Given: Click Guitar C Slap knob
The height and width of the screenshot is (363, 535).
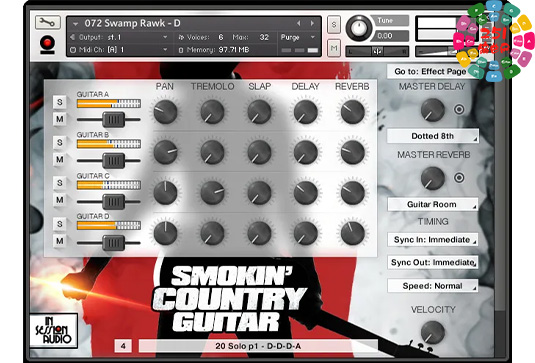Looking at the screenshot, I should (x=259, y=193).
